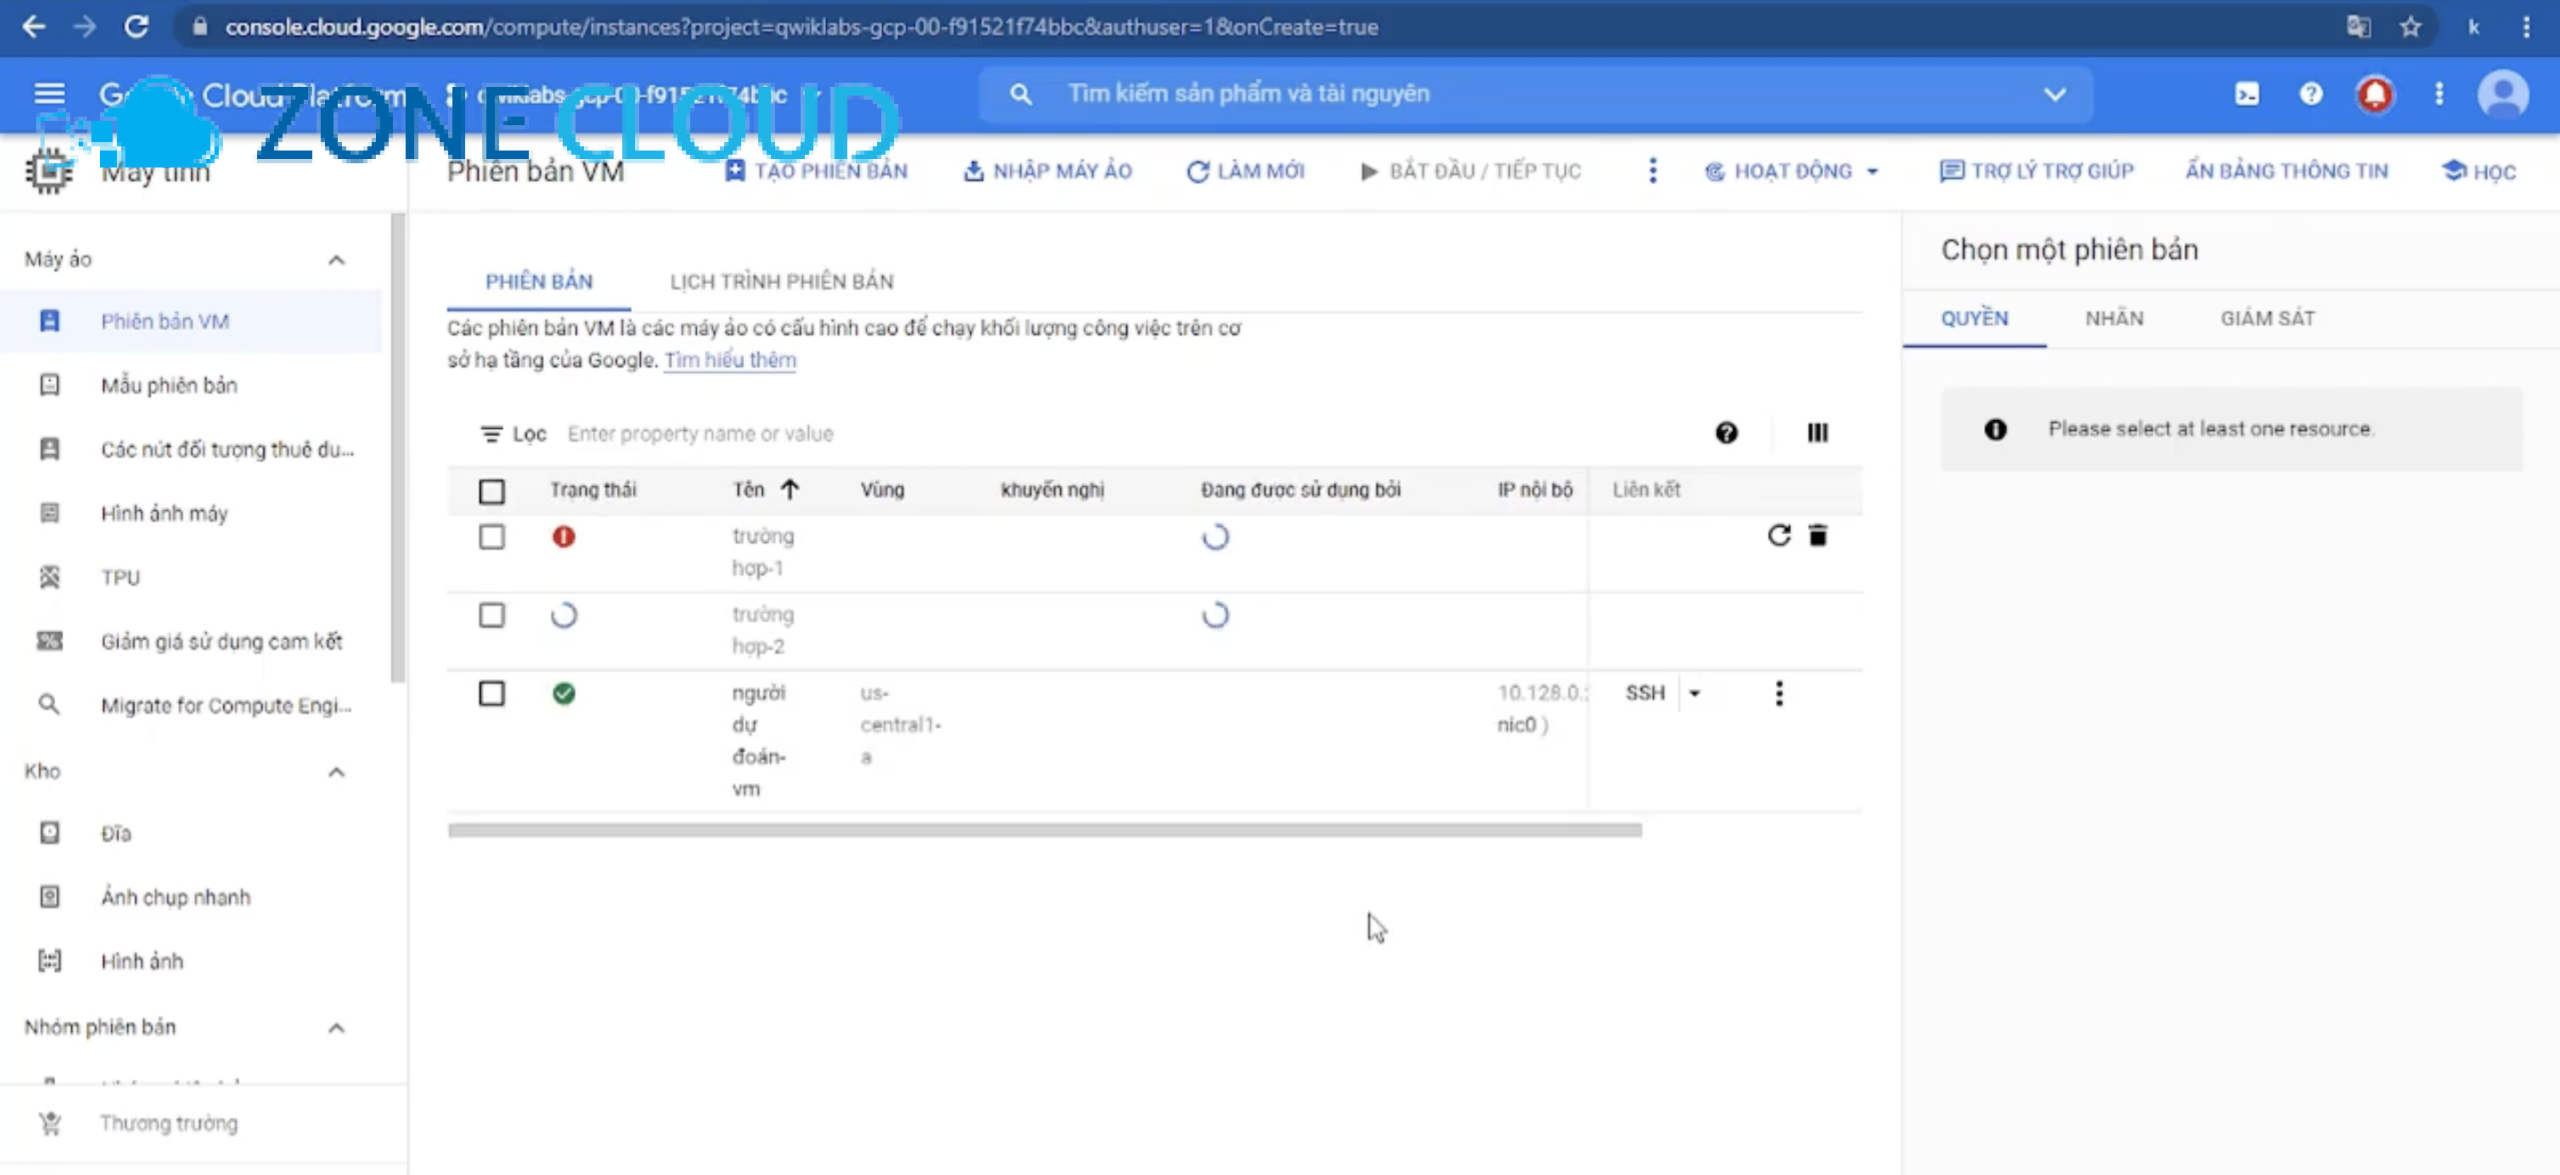The width and height of the screenshot is (2560, 1175).
Task: Open the hamburger navigation menu
Action: click(49, 94)
